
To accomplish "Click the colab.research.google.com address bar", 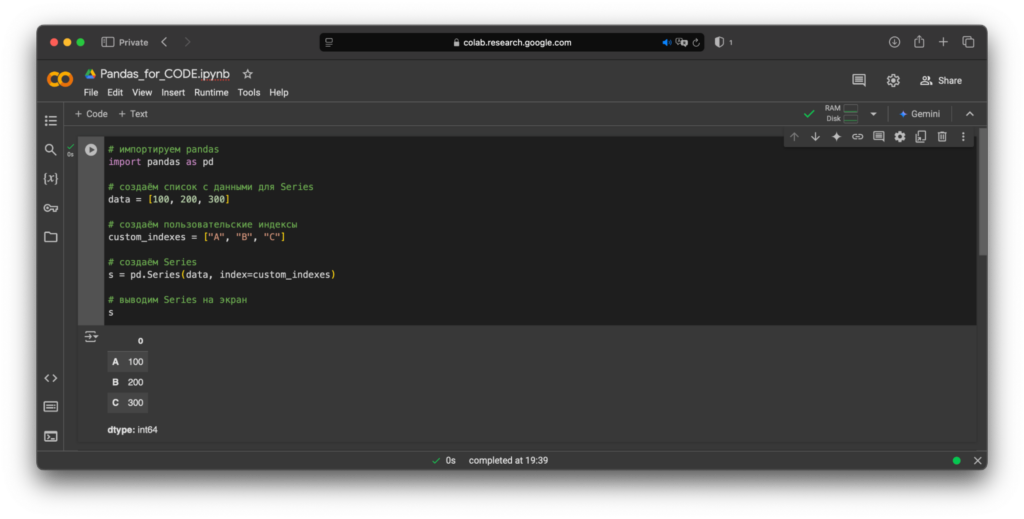I will pos(512,42).
